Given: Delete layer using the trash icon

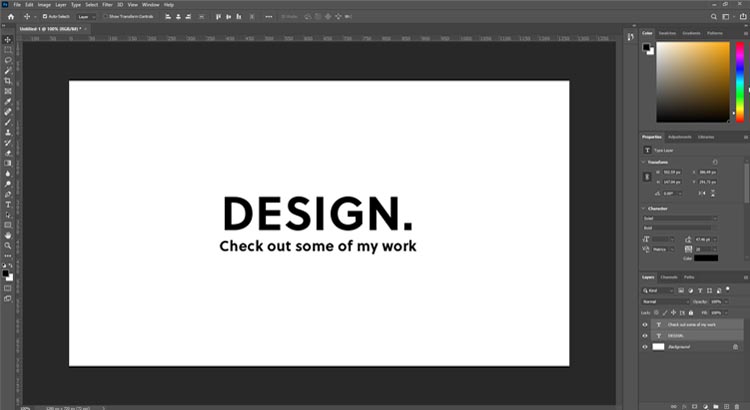Looking at the screenshot, I should coord(736,404).
